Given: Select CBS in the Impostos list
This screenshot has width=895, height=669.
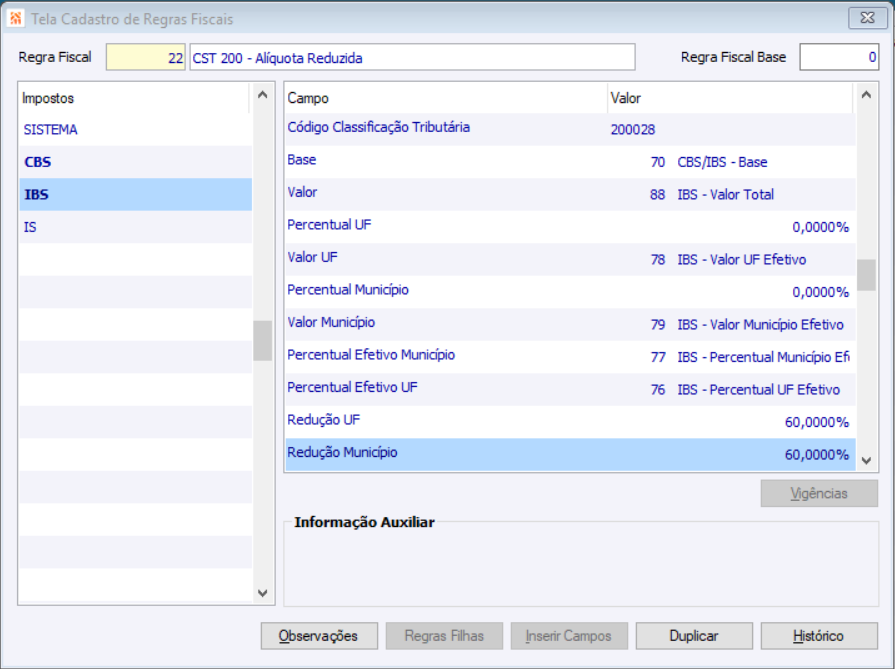Looking at the screenshot, I should click(x=135, y=162).
